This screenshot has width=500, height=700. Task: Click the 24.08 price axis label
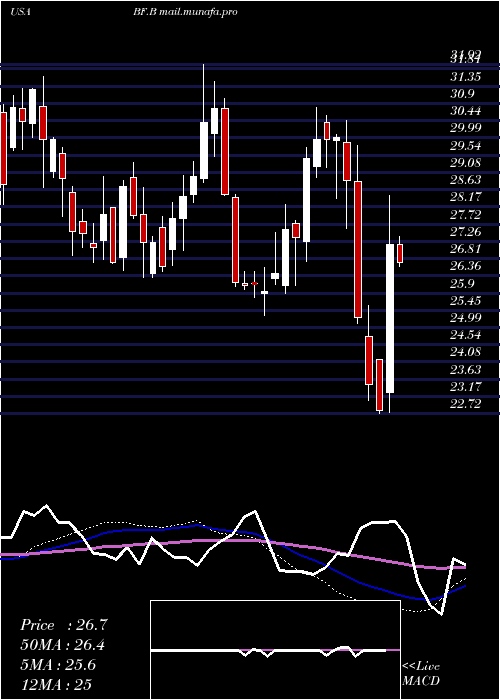pos(465,352)
